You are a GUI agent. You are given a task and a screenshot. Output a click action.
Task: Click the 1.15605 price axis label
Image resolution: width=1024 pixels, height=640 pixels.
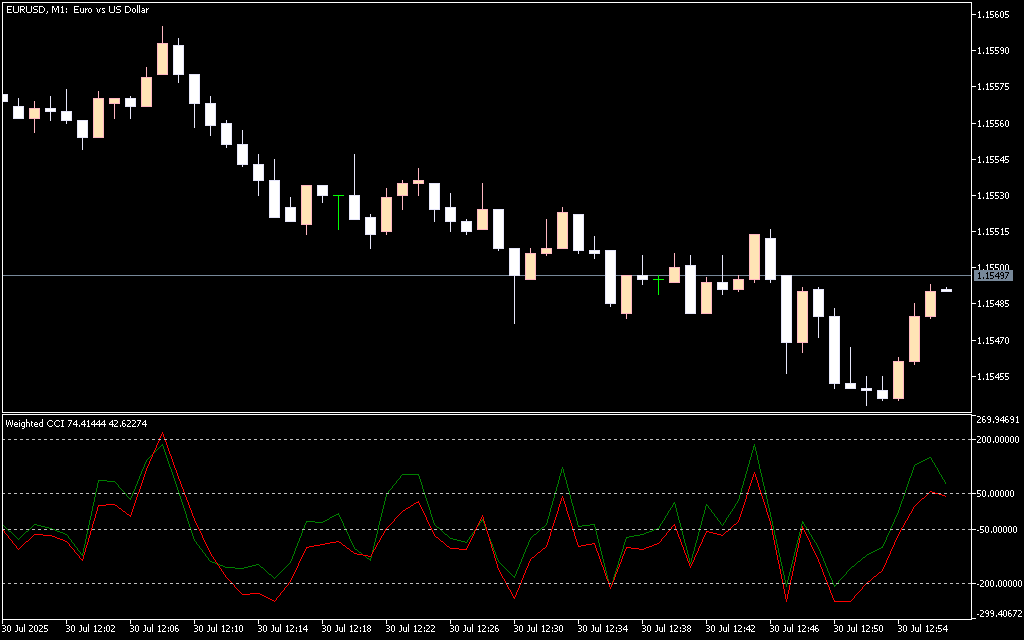(996, 15)
